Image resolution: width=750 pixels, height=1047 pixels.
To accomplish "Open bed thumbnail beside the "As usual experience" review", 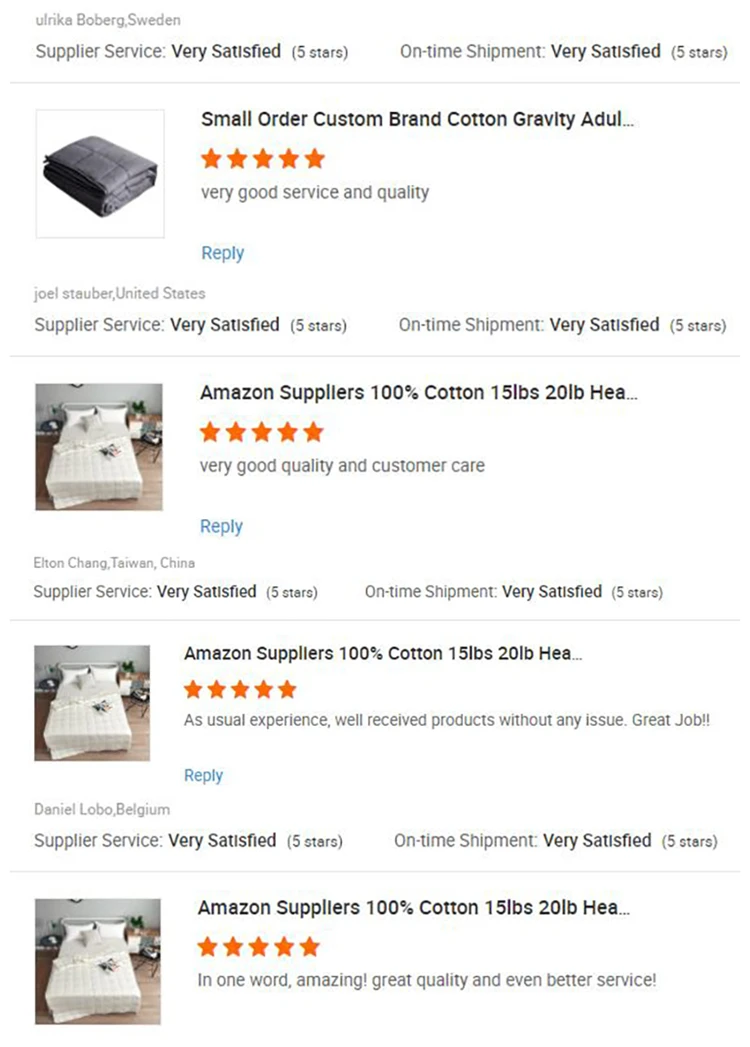I will point(92,703).
